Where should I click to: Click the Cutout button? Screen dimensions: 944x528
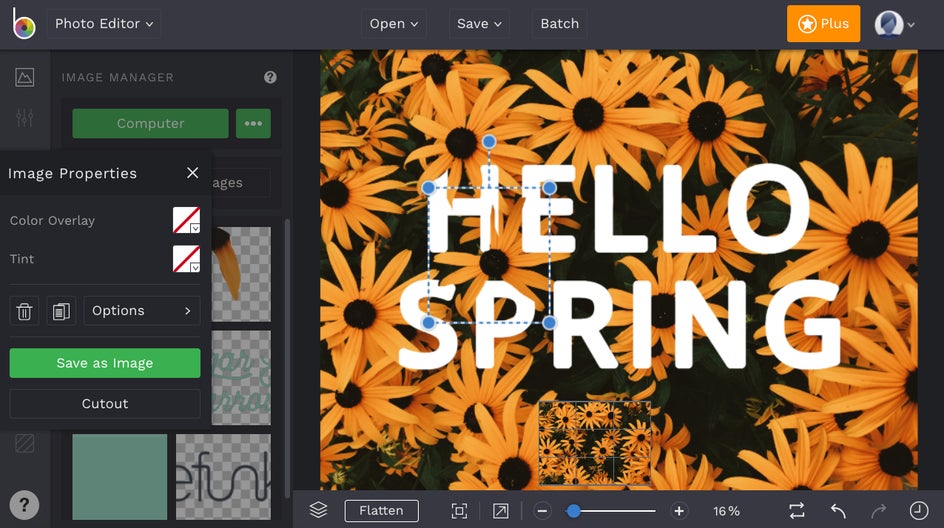[105, 403]
